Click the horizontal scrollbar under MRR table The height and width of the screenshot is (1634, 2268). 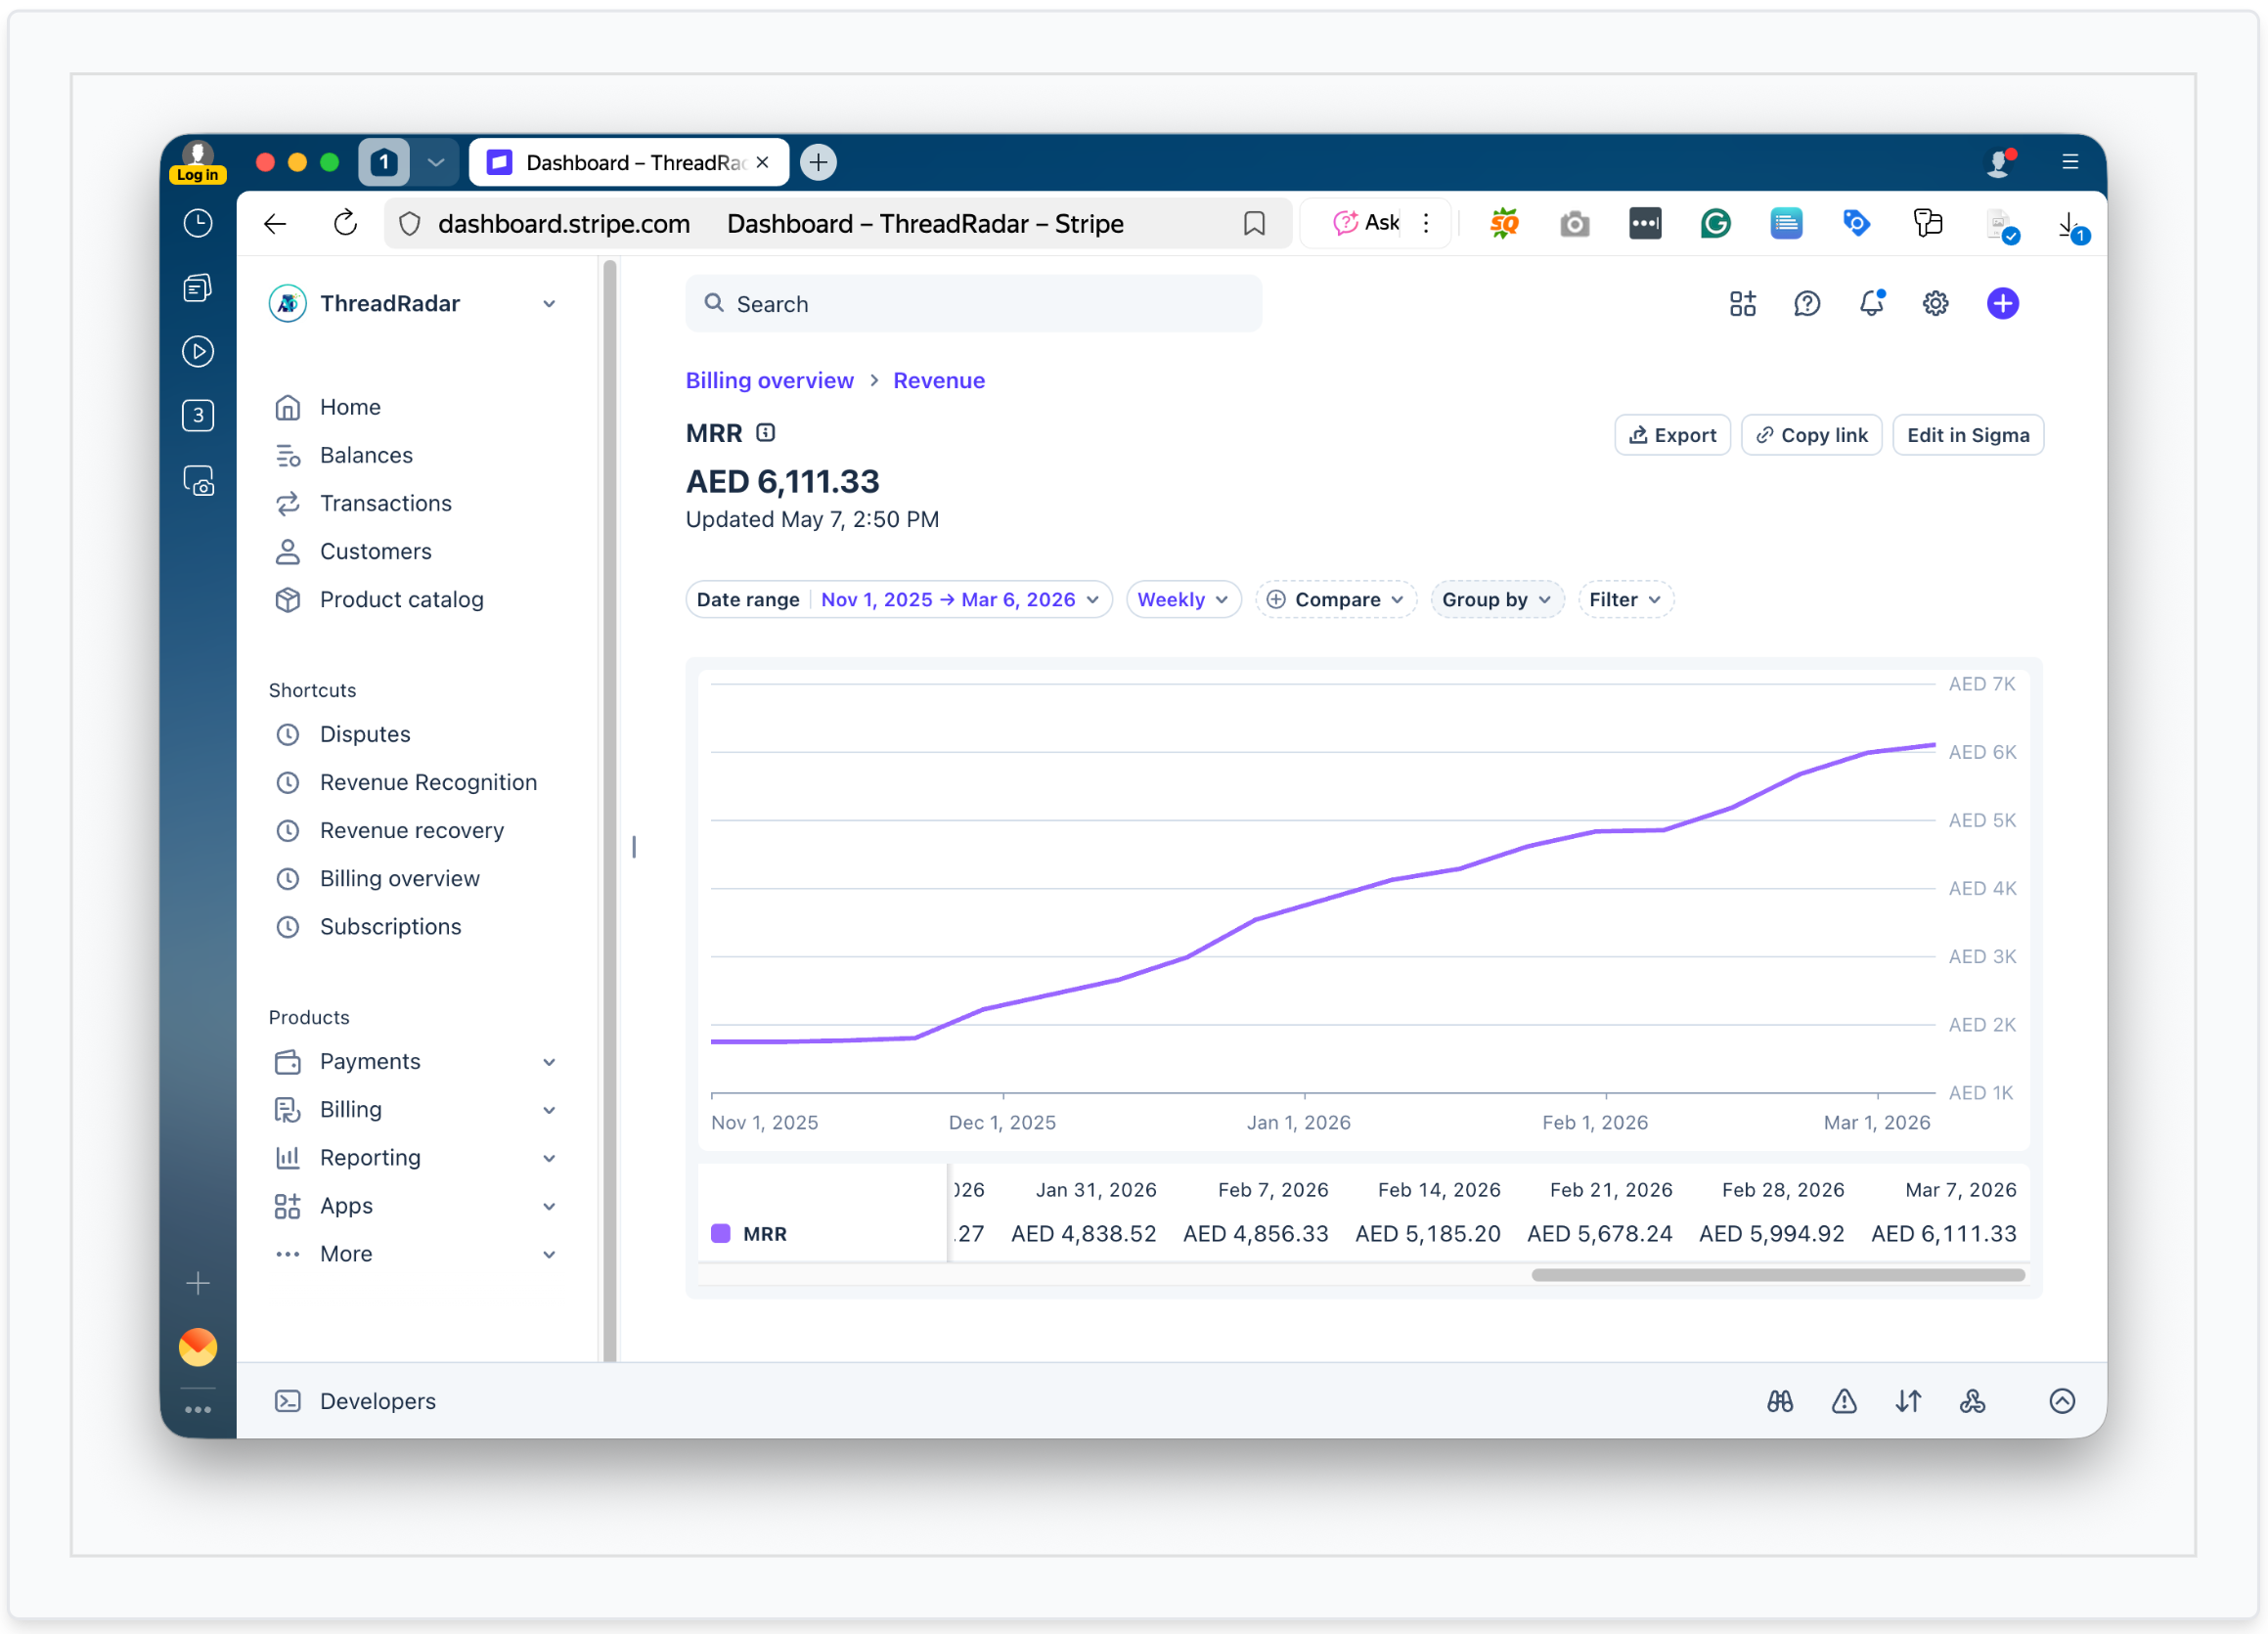click(1778, 1275)
